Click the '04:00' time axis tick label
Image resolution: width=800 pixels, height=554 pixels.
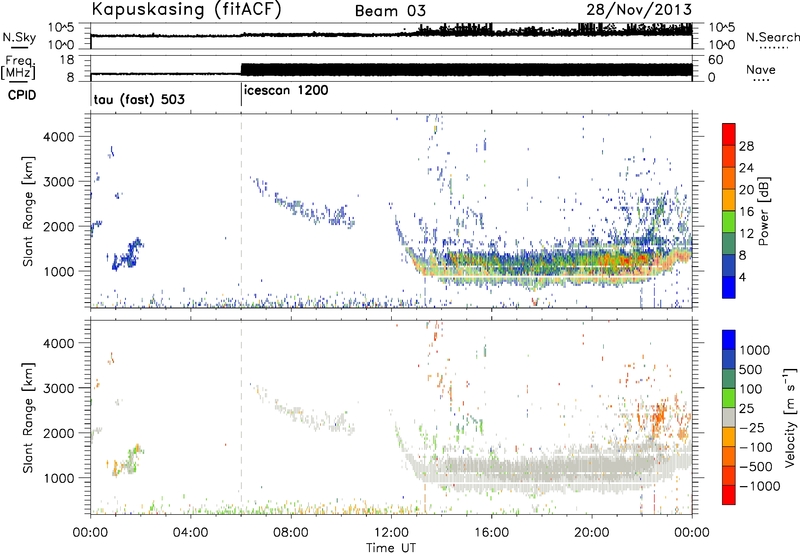click(x=191, y=533)
